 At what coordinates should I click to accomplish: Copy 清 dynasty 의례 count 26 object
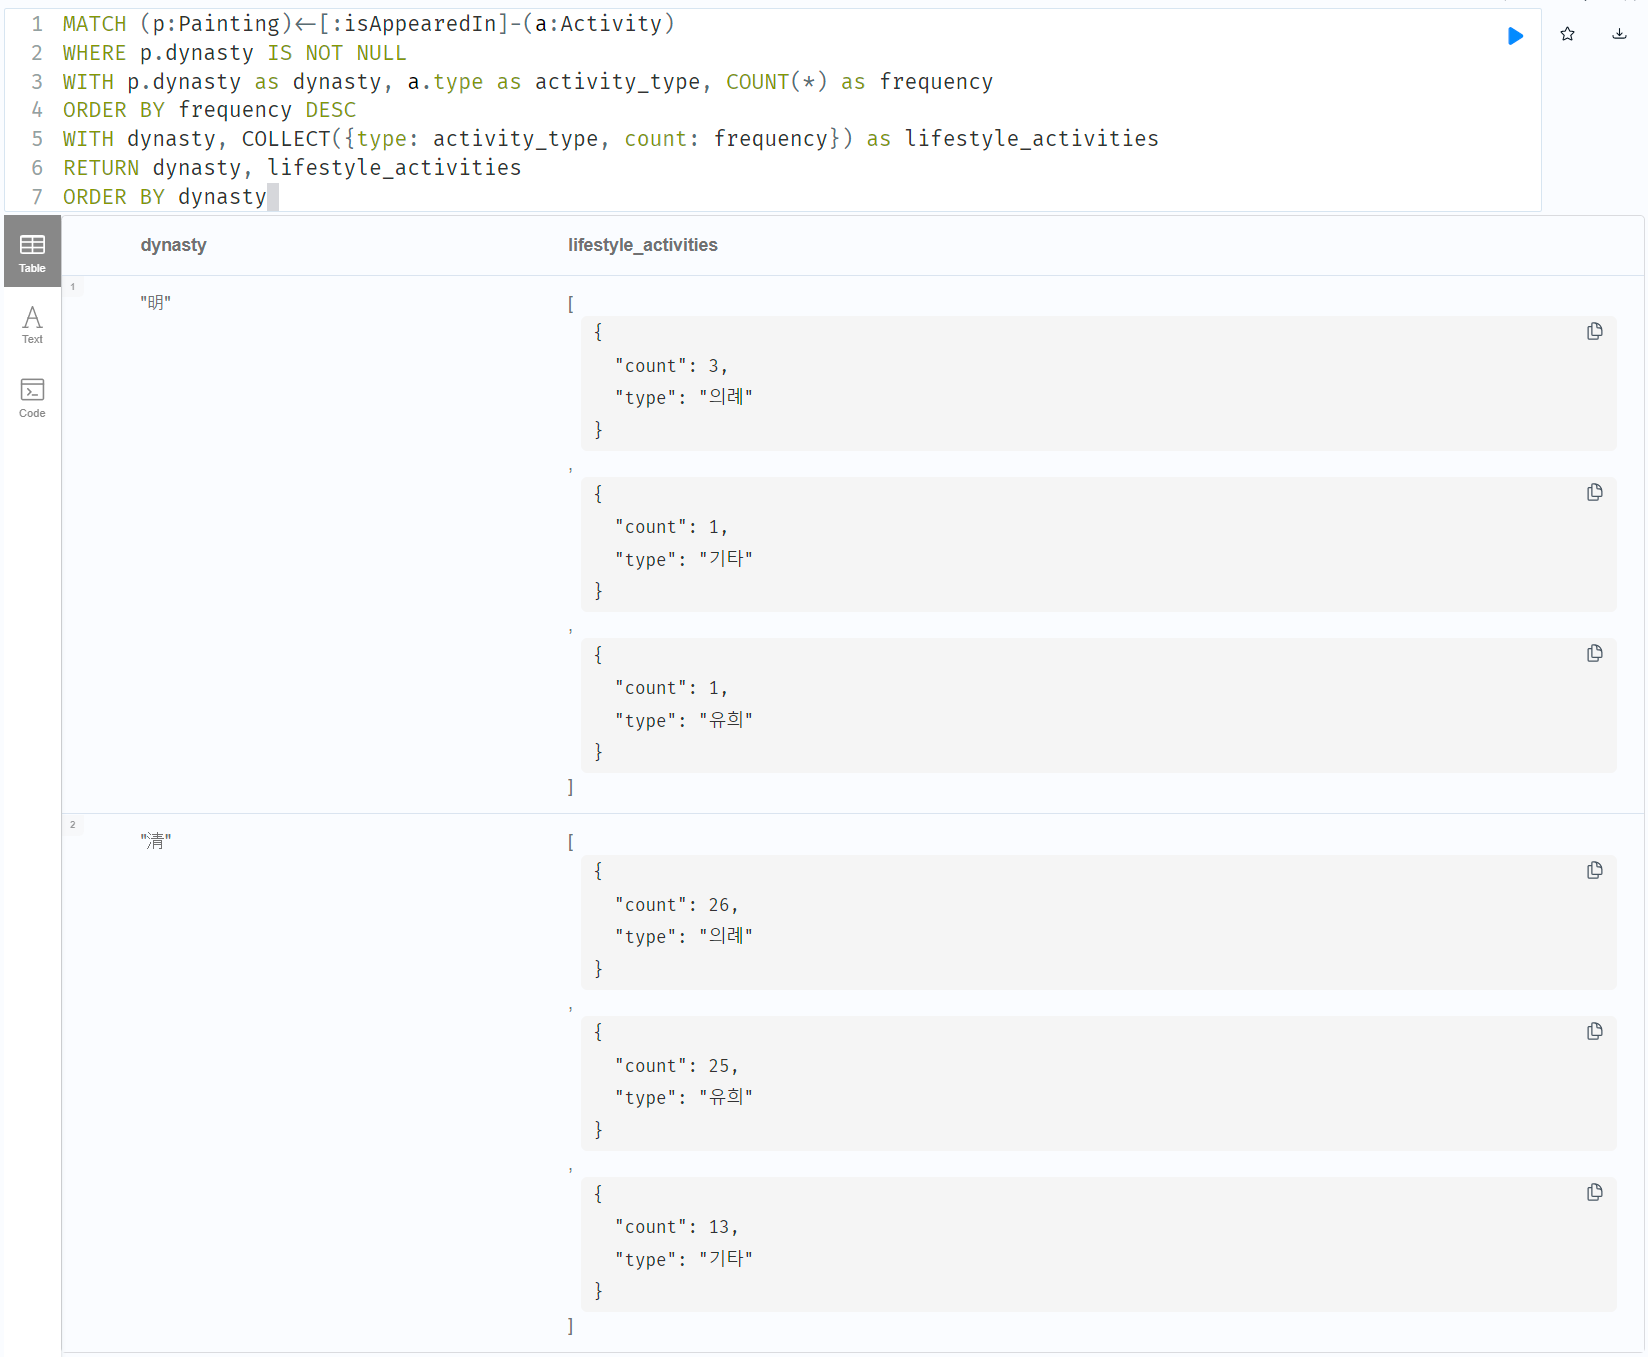click(1594, 871)
